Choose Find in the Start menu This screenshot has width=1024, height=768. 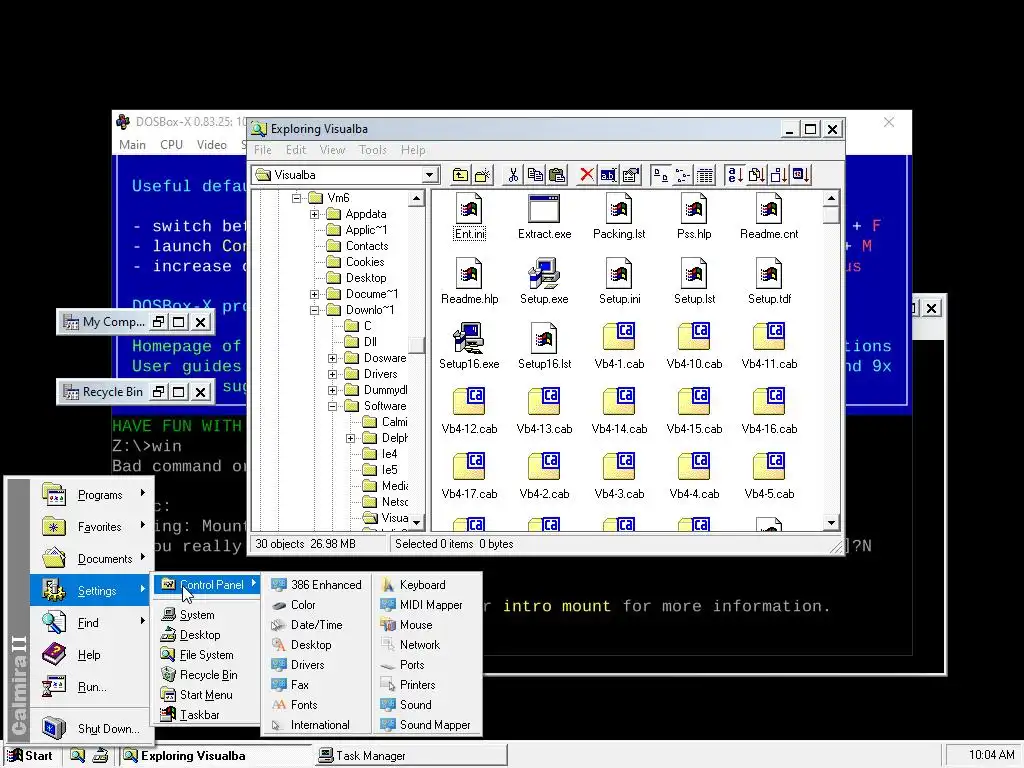pos(91,622)
